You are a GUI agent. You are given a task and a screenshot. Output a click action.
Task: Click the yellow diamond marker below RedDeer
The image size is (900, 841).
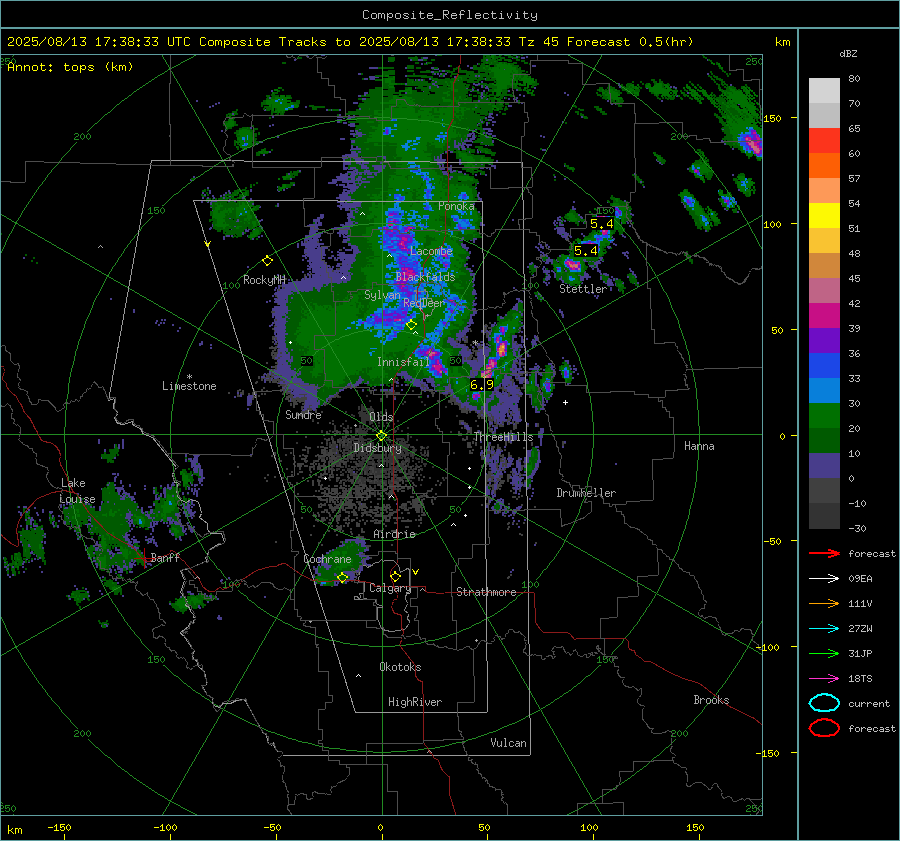pyautogui.click(x=411, y=325)
